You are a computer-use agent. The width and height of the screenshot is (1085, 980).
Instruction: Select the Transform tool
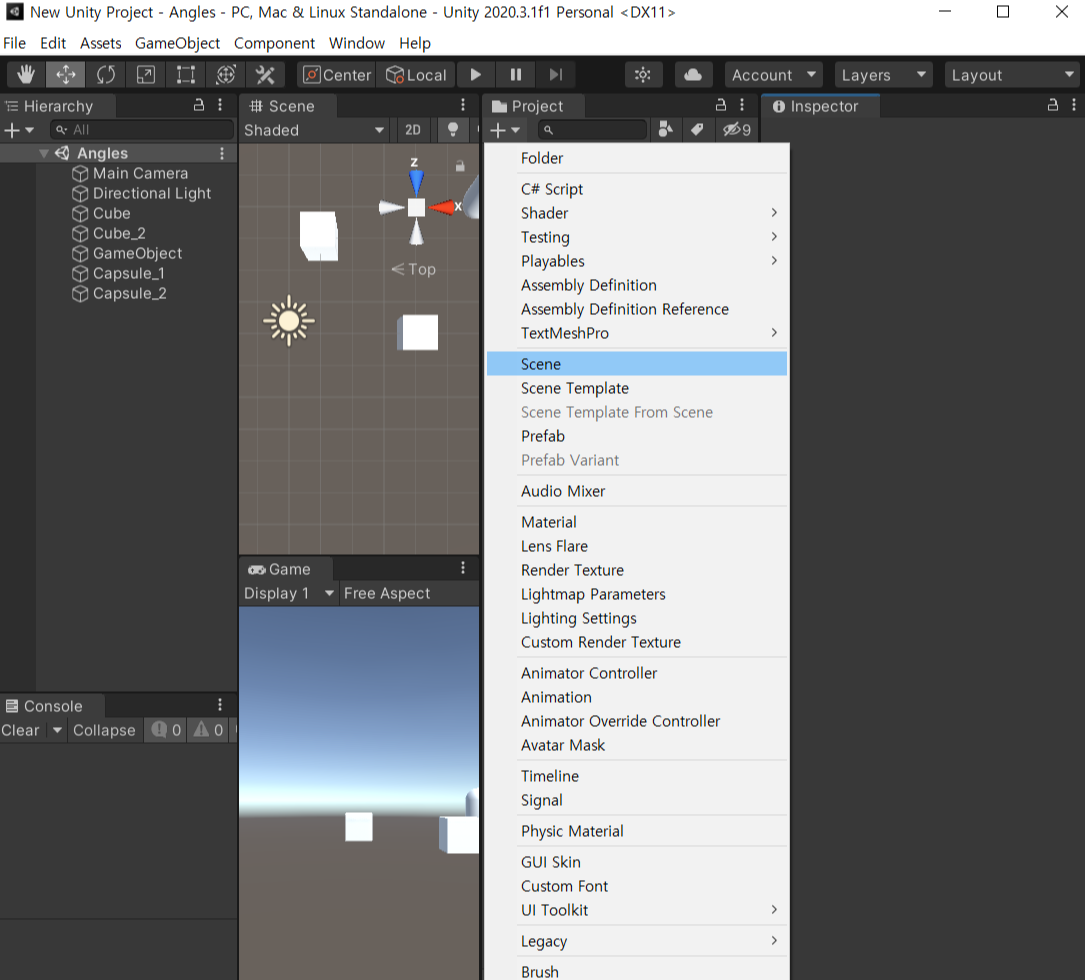coord(226,75)
